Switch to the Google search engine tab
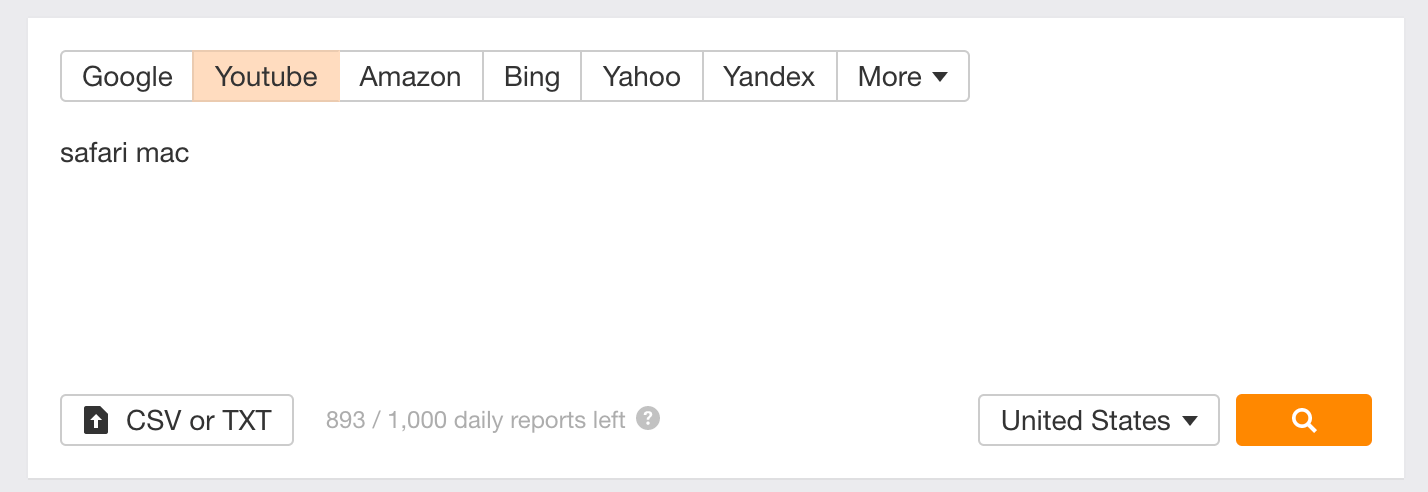 [x=127, y=77]
